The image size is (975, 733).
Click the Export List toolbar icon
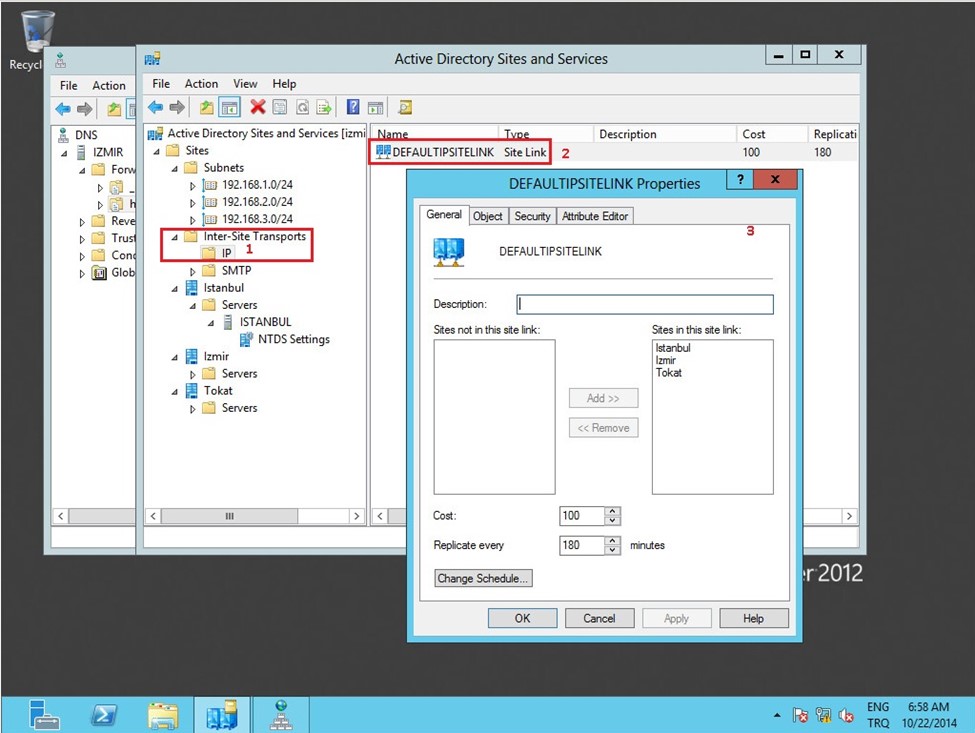coord(324,108)
